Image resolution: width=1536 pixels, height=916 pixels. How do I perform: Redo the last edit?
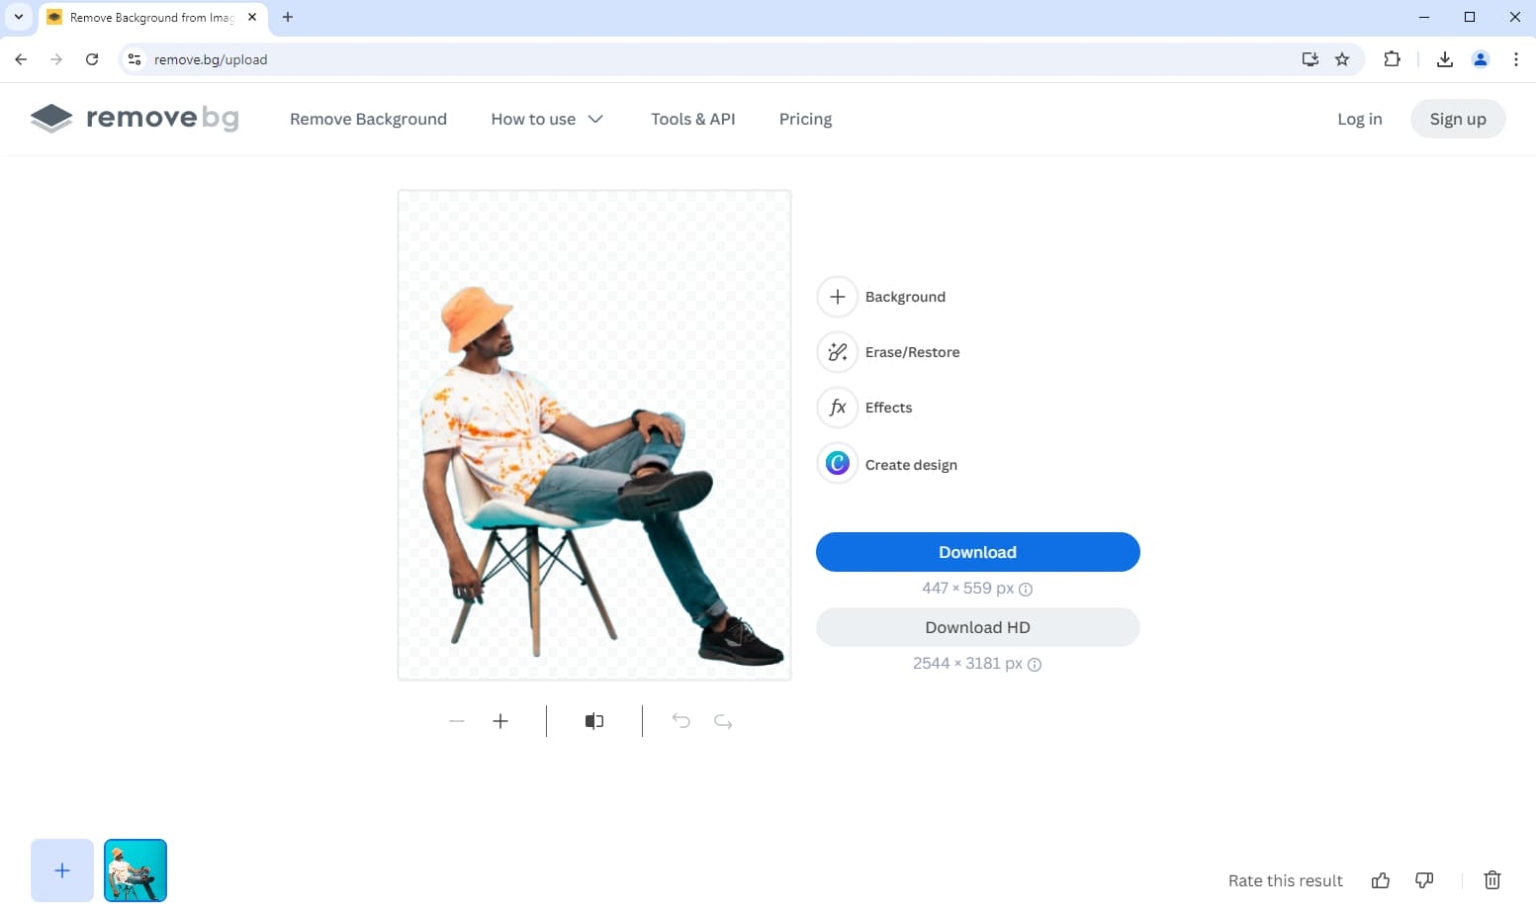[723, 720]
